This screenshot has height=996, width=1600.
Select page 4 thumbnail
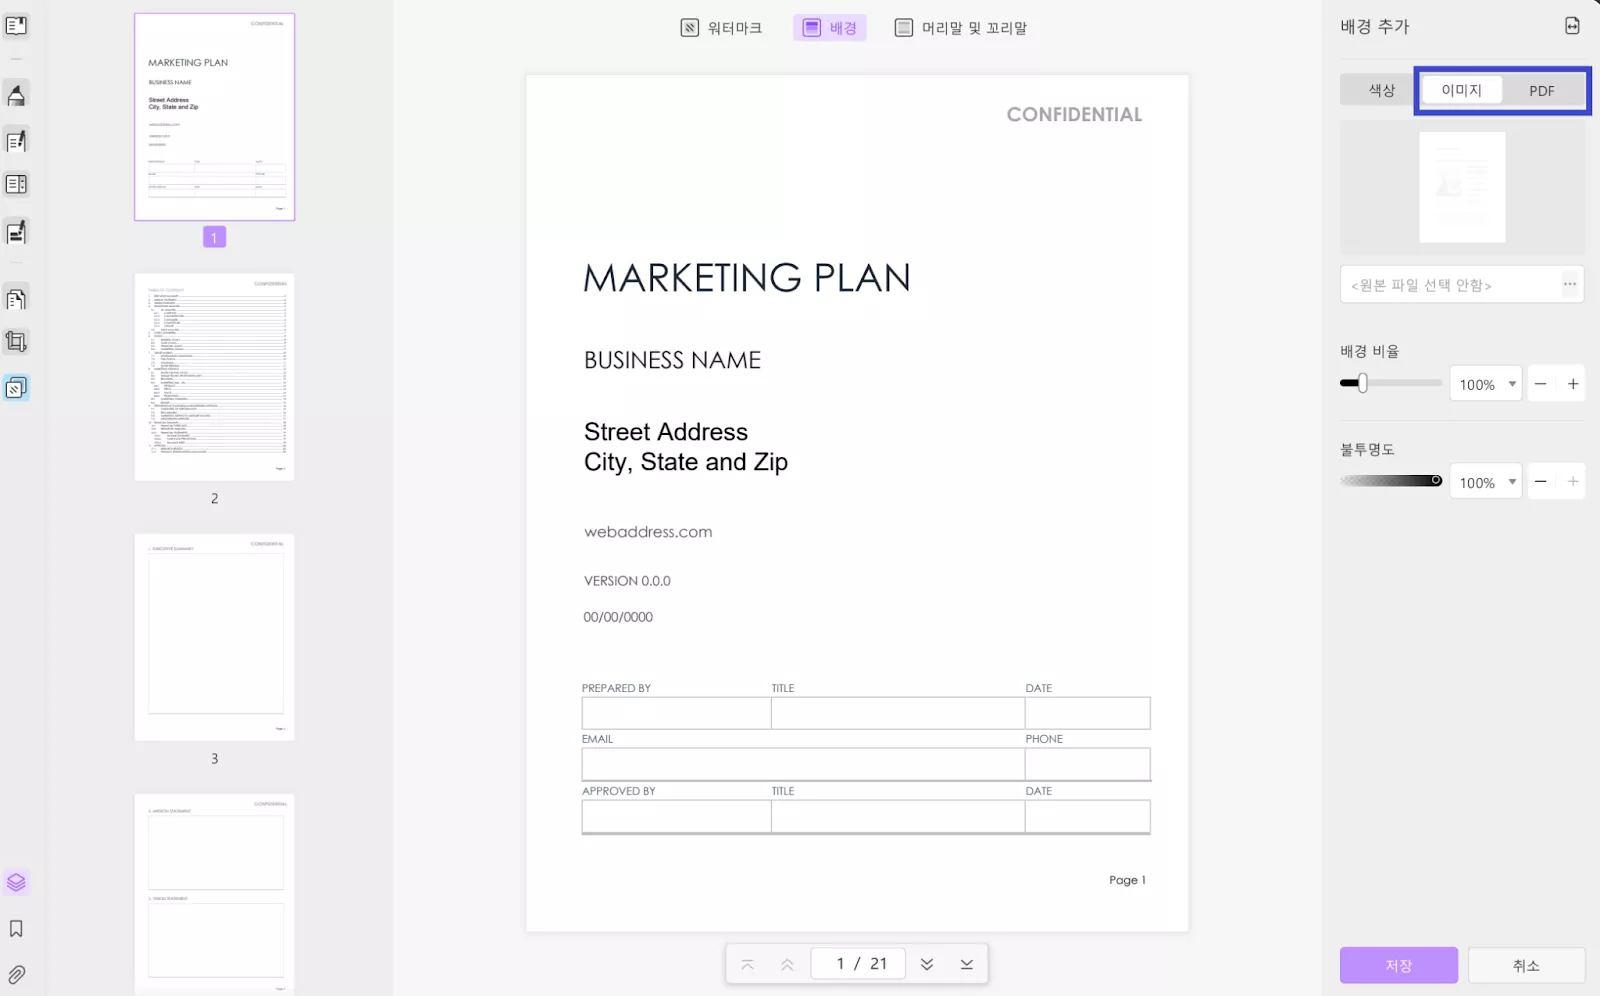215,893
